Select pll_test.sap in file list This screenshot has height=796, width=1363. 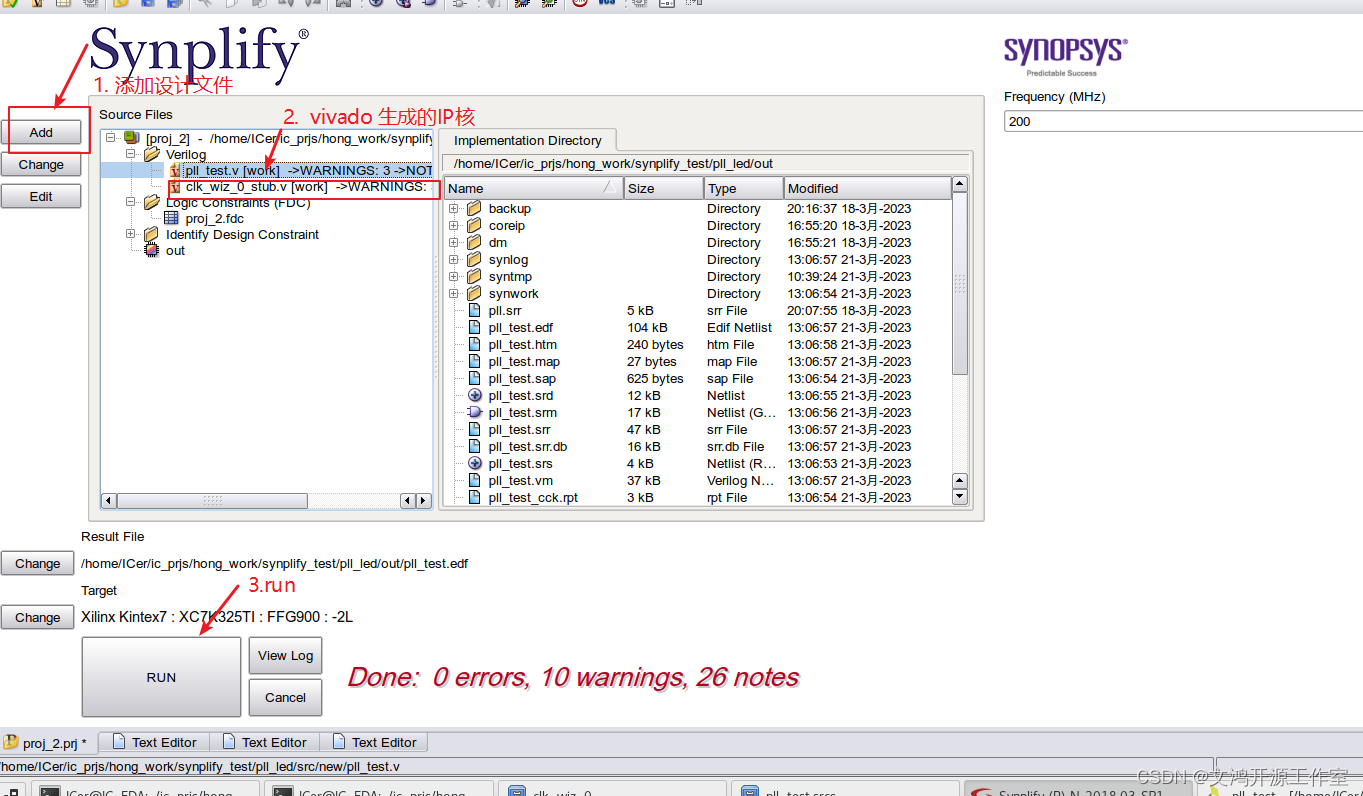[522, 379]
